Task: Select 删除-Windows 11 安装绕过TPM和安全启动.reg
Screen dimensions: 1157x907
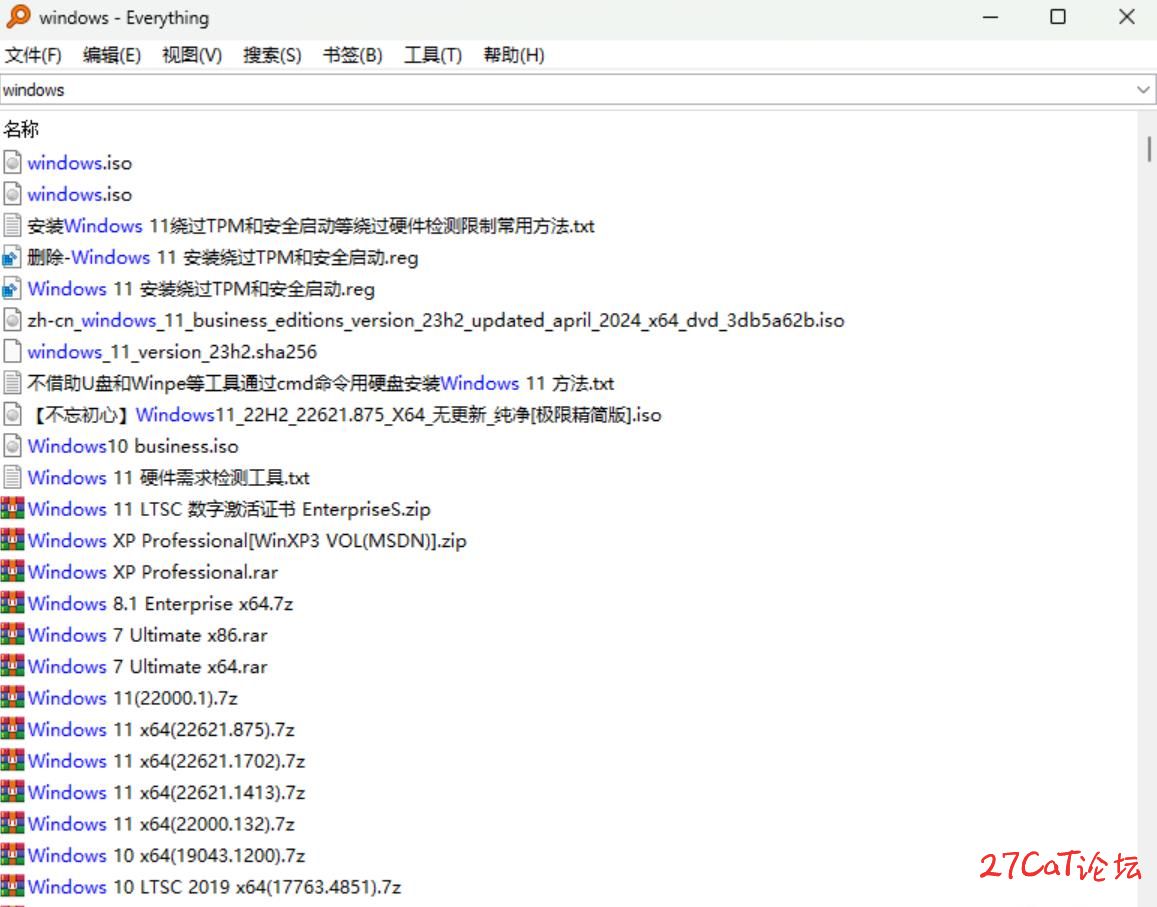Action: [x=223, y=257]
